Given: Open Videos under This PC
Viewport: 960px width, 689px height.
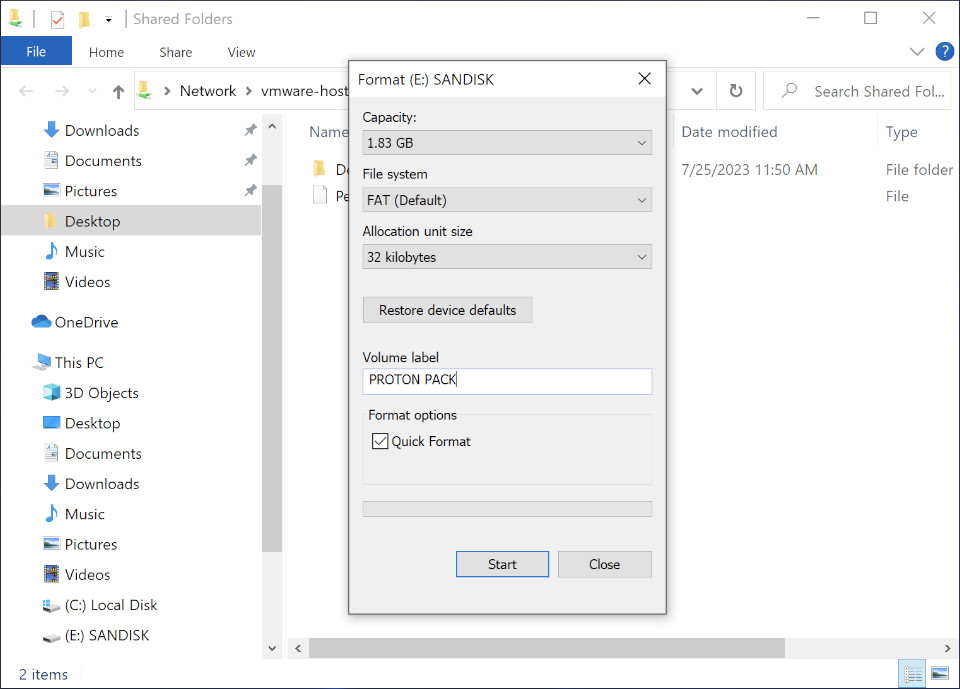Looking at the screenshot, I should pos(88,574).
